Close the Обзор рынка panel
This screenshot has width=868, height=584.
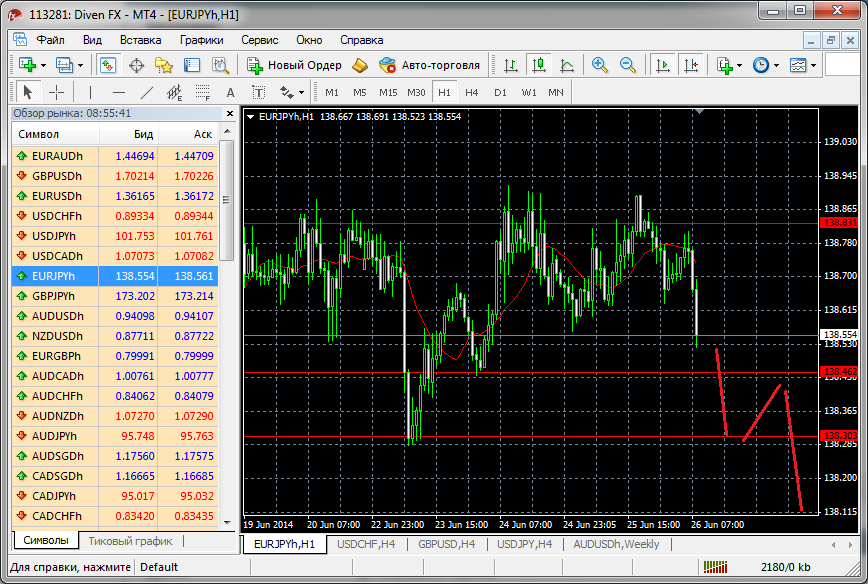pyautogui.click(x=230, y=113)
